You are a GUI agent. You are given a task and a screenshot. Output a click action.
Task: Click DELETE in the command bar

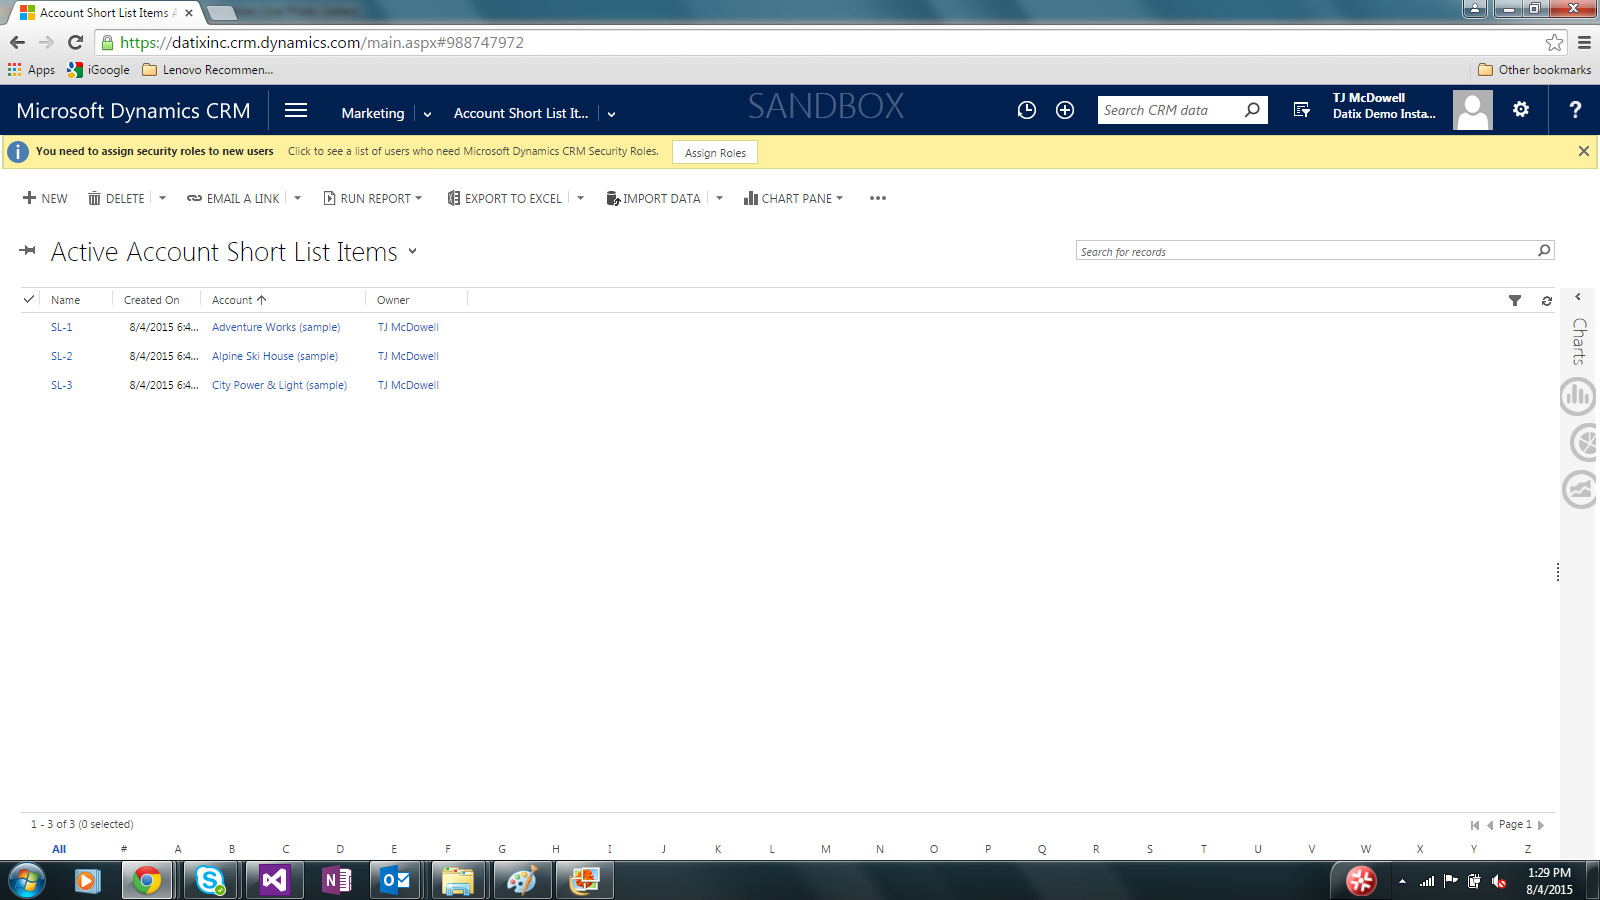(x=116, y=198)
